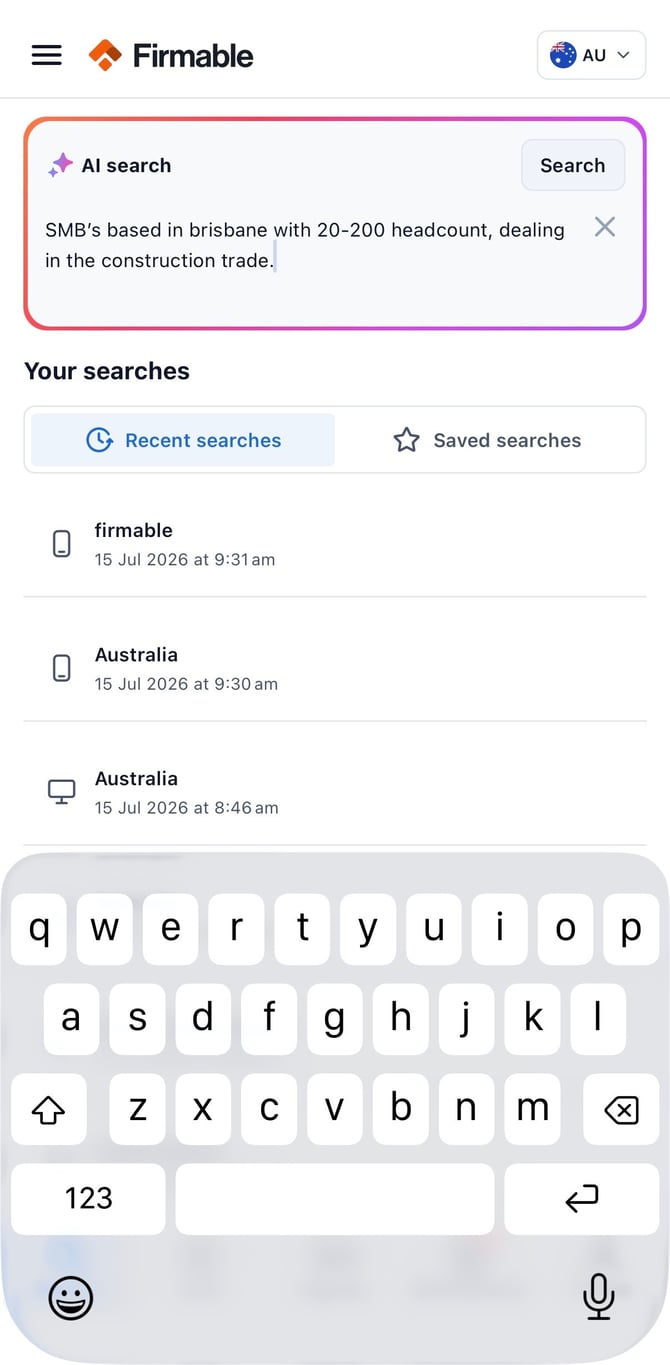Clear the AI search text with X

click(604, 227)
